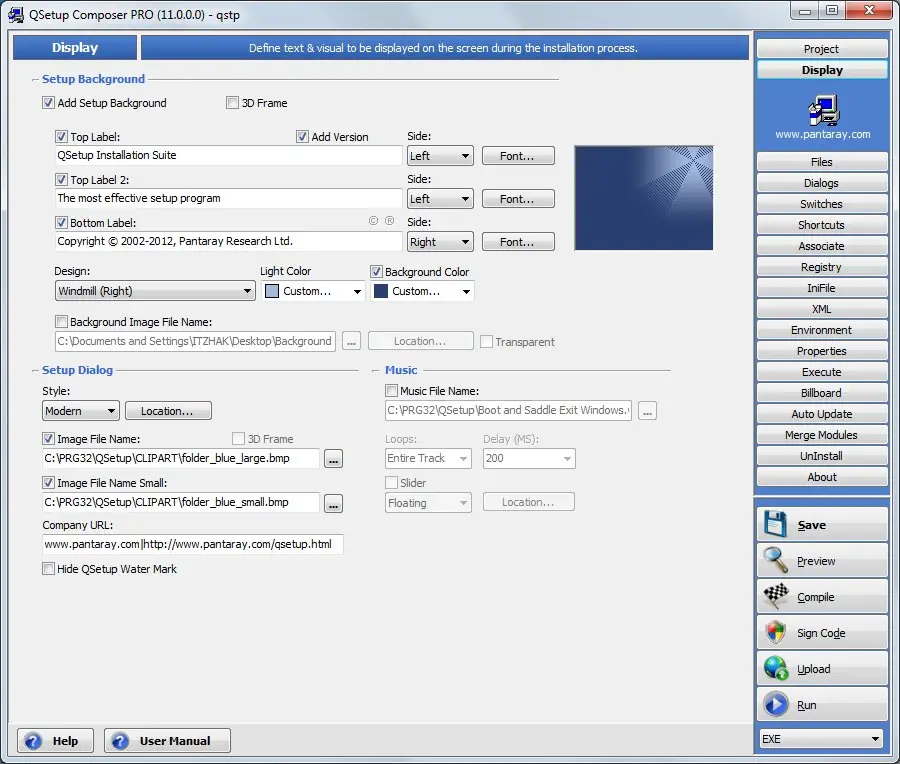
Task: Toggle Add Version checkbox
Action: click(x=302, y=137)
